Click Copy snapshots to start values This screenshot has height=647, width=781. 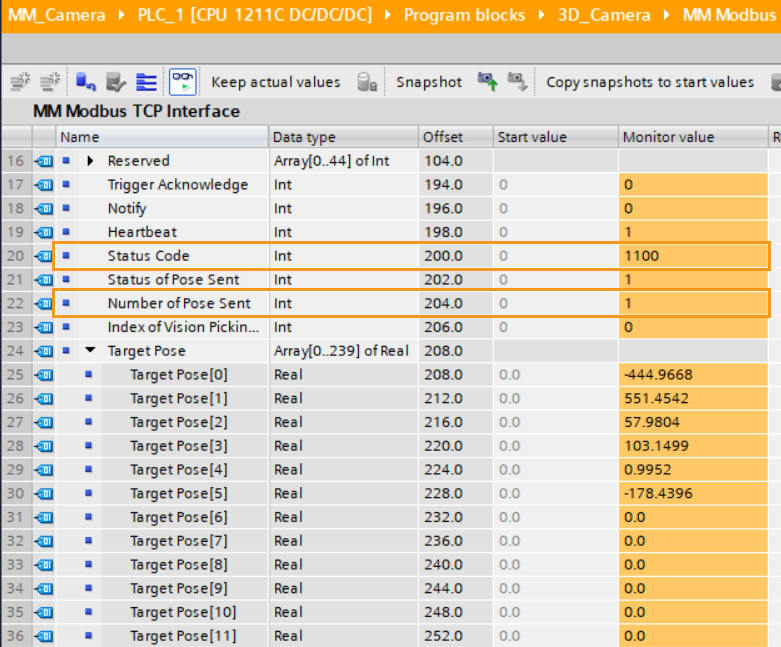coord(650,82)
